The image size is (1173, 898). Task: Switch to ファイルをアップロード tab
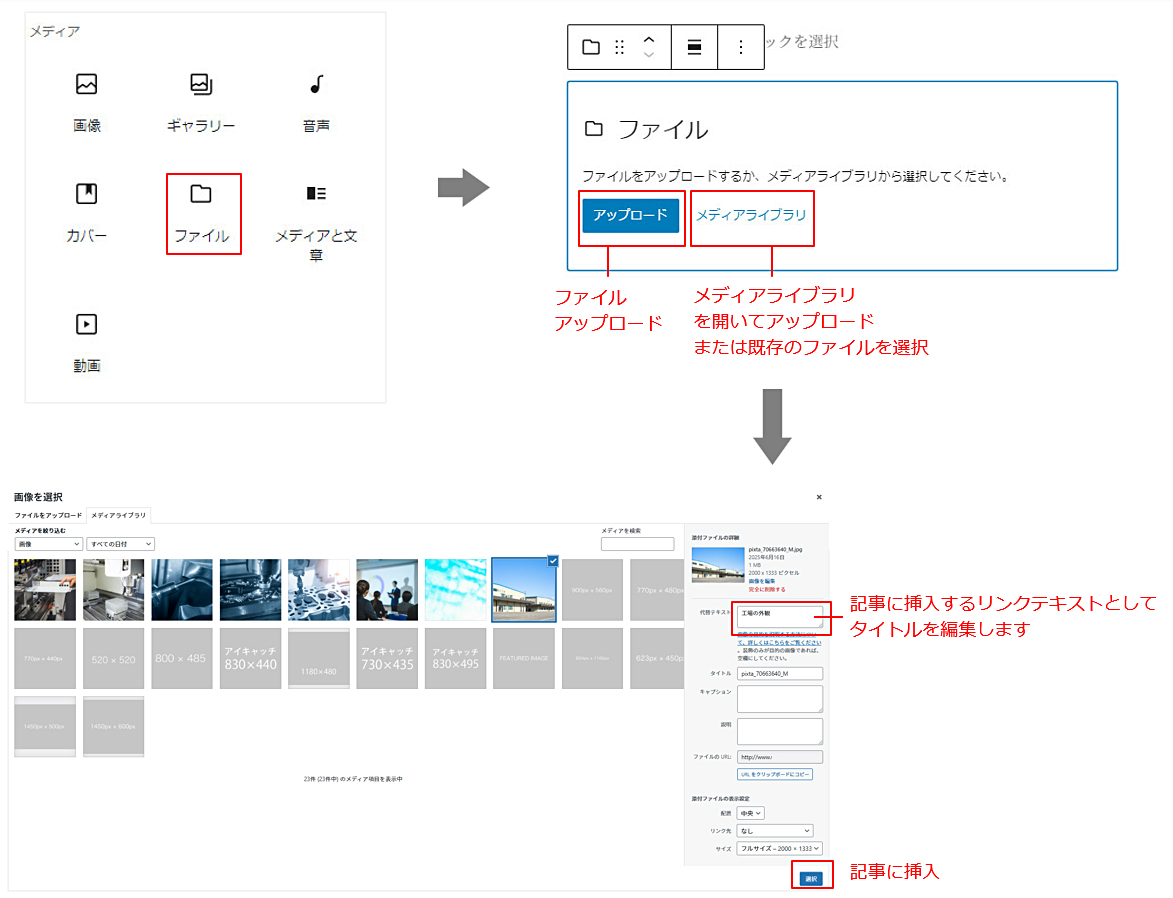click(48, 516)
